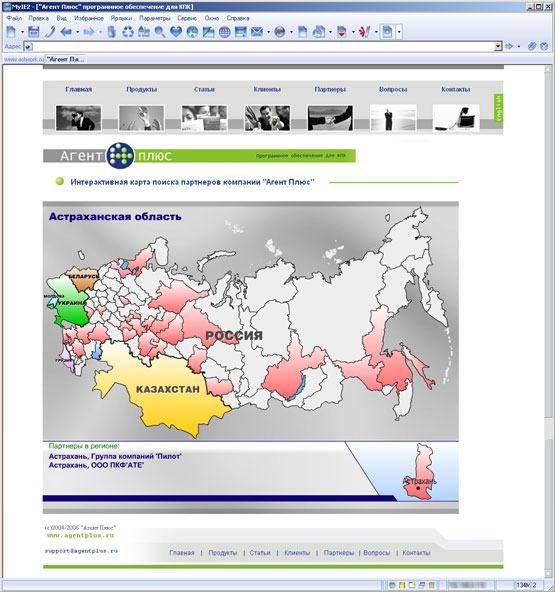The image size is (555, 592).
Task: Open Forward button history dropdown arrow
Action: (100, 32)
